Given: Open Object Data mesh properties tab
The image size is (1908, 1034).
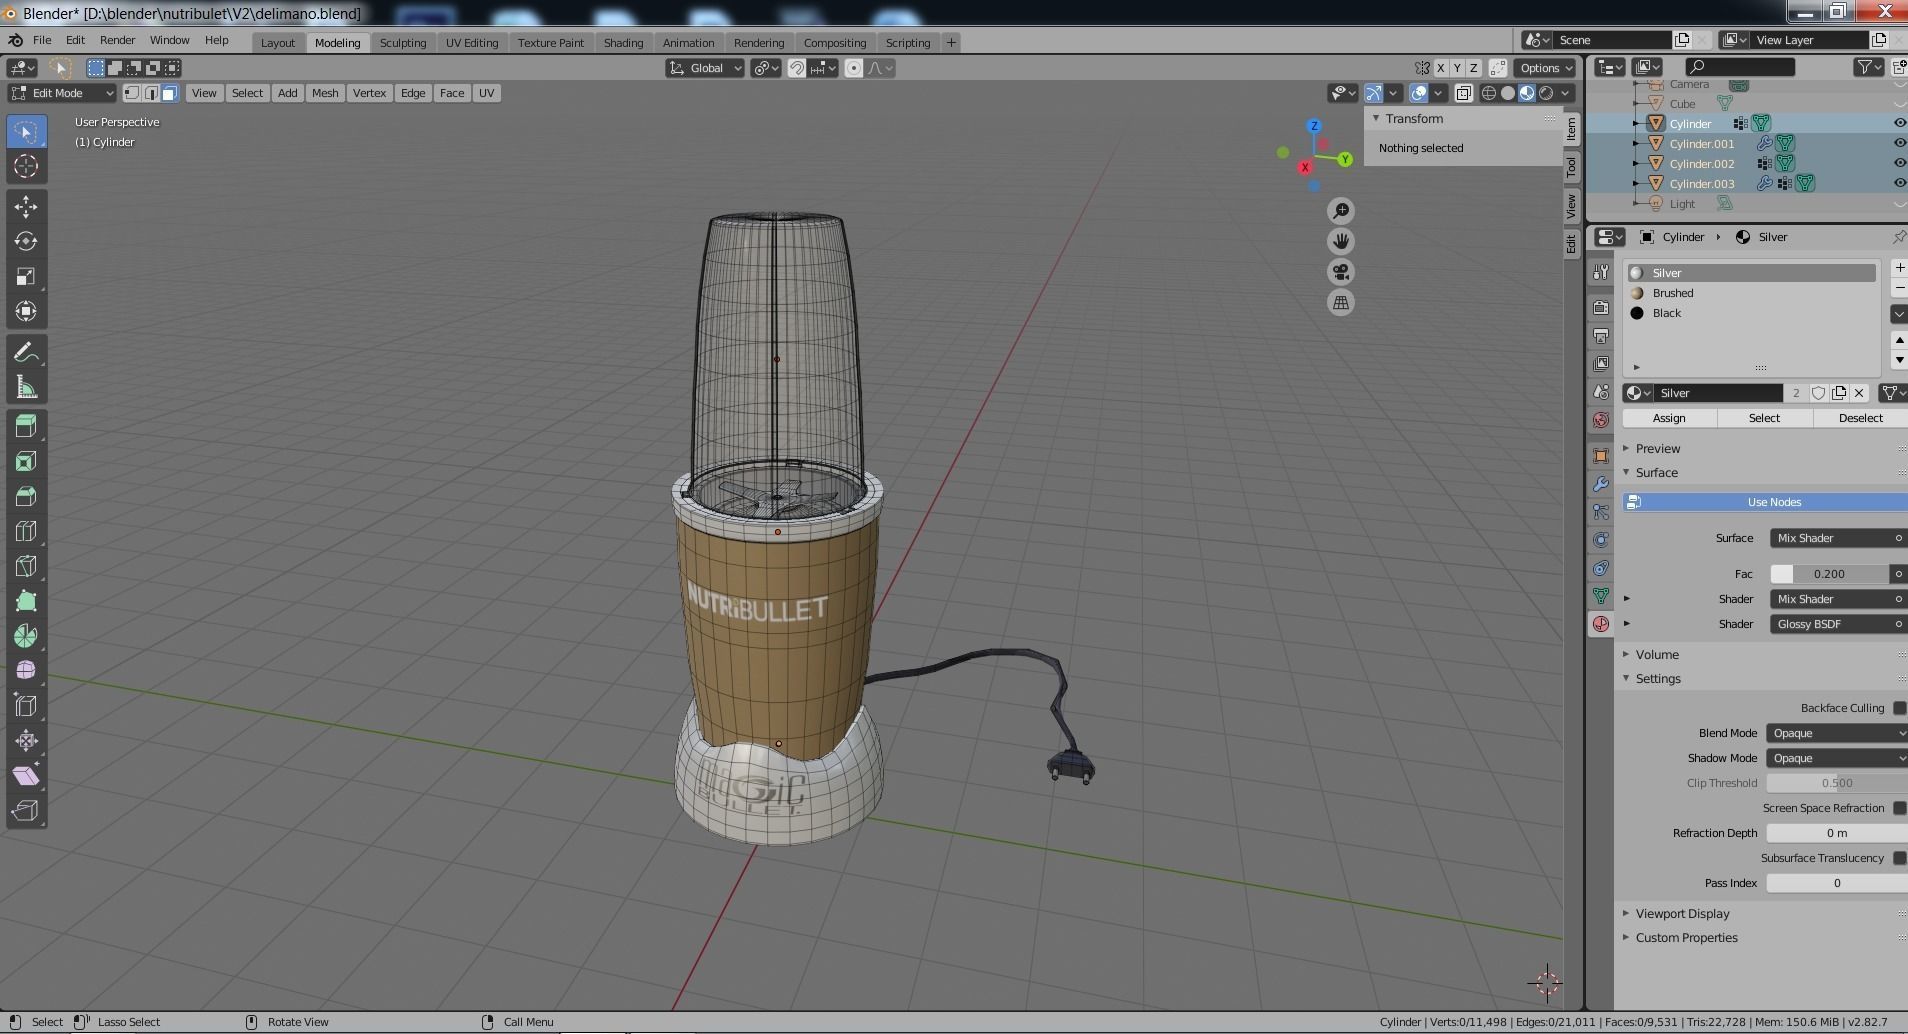Looking at the screenshot, I should pyautogui.click(x=1601, y=596).
